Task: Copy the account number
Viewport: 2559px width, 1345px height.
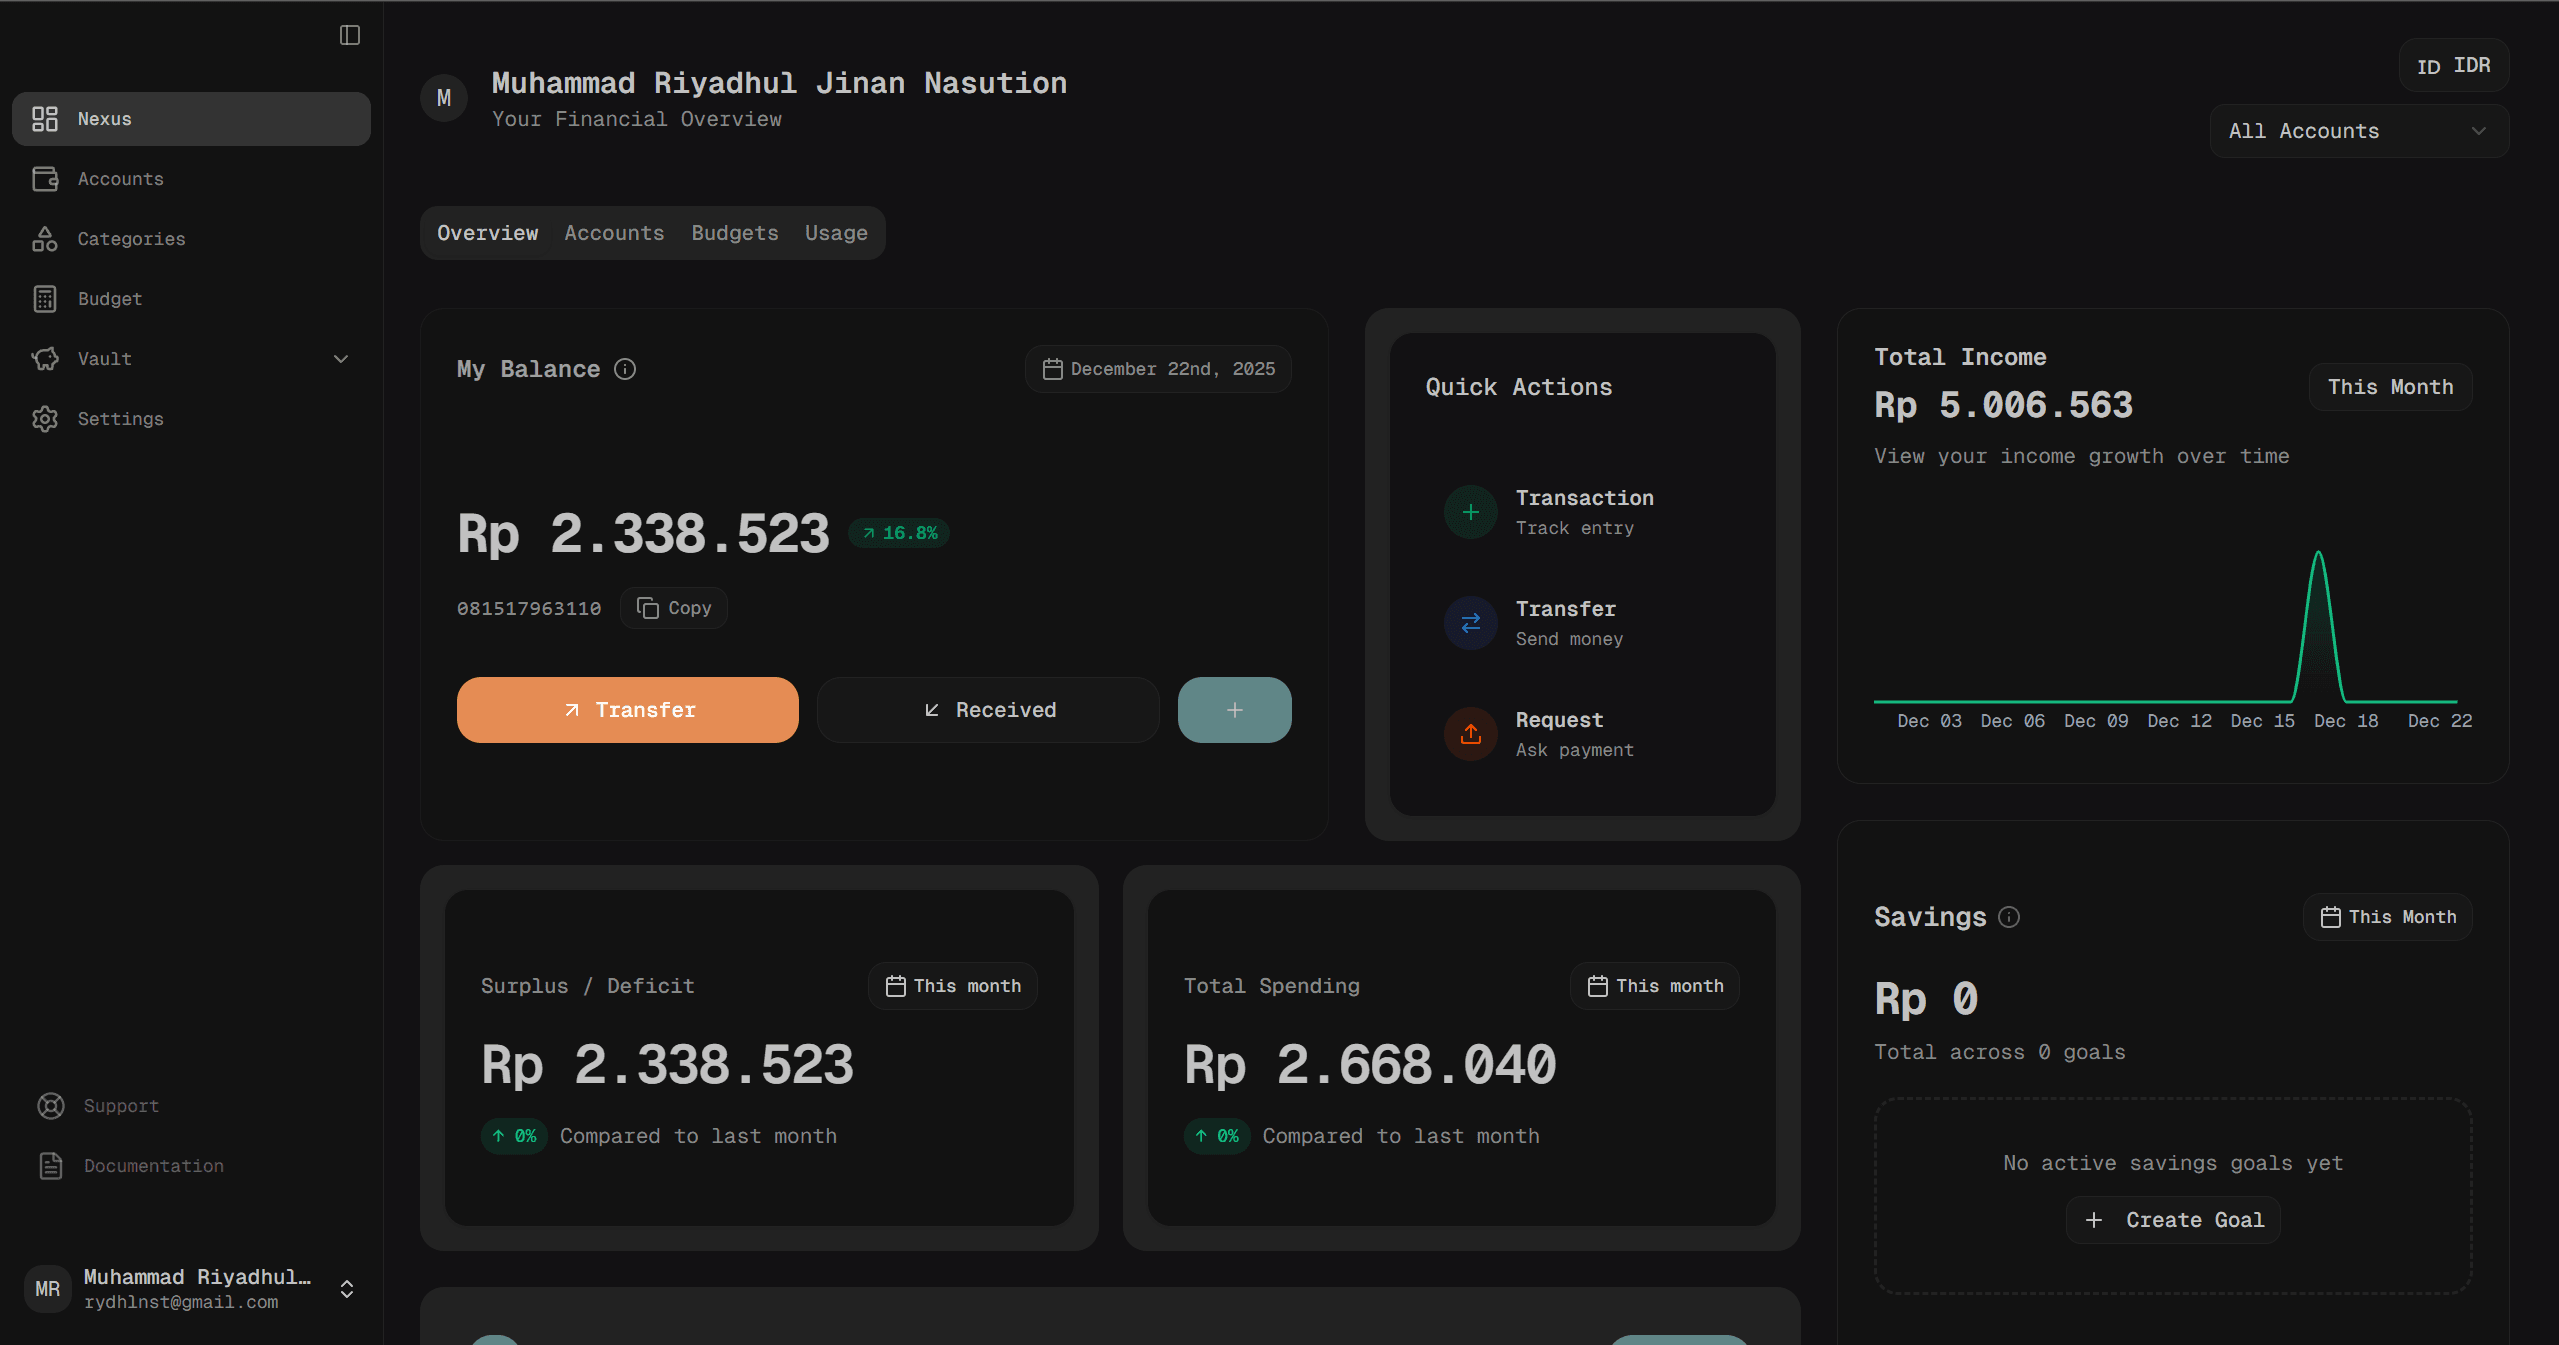Action: tap(674, 608)
